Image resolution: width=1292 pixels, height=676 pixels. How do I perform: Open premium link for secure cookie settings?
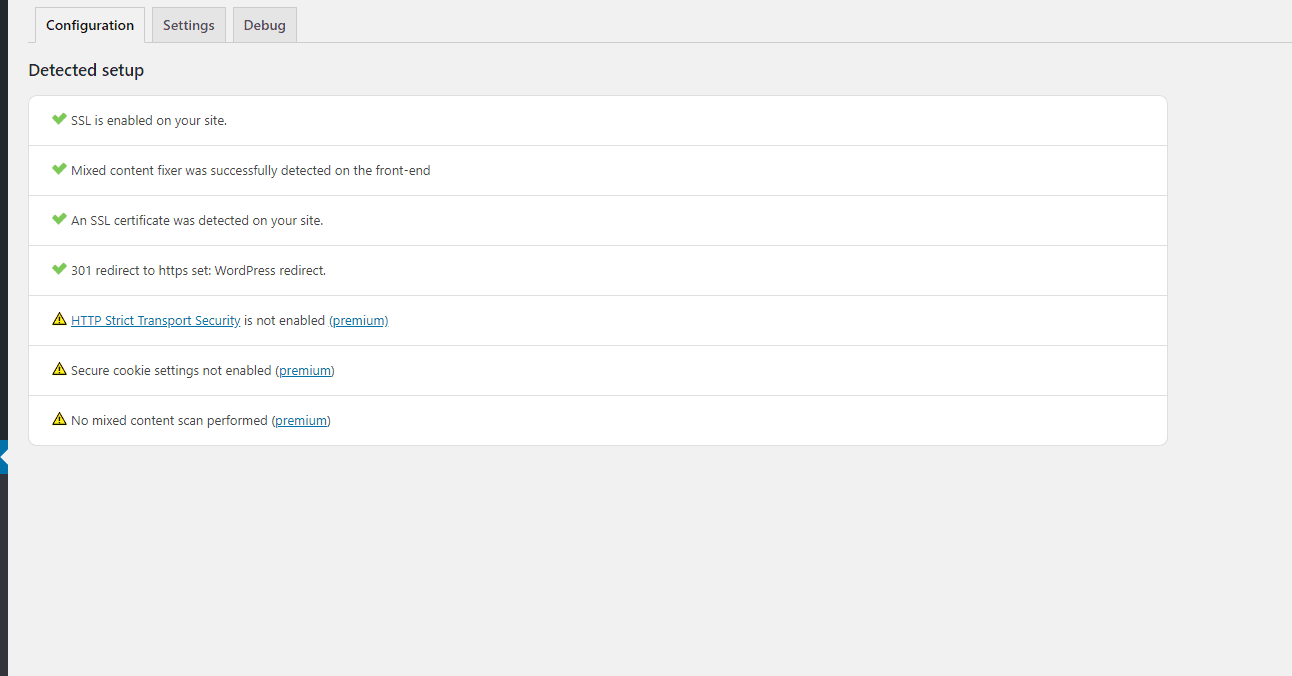(x=305, y=371)
